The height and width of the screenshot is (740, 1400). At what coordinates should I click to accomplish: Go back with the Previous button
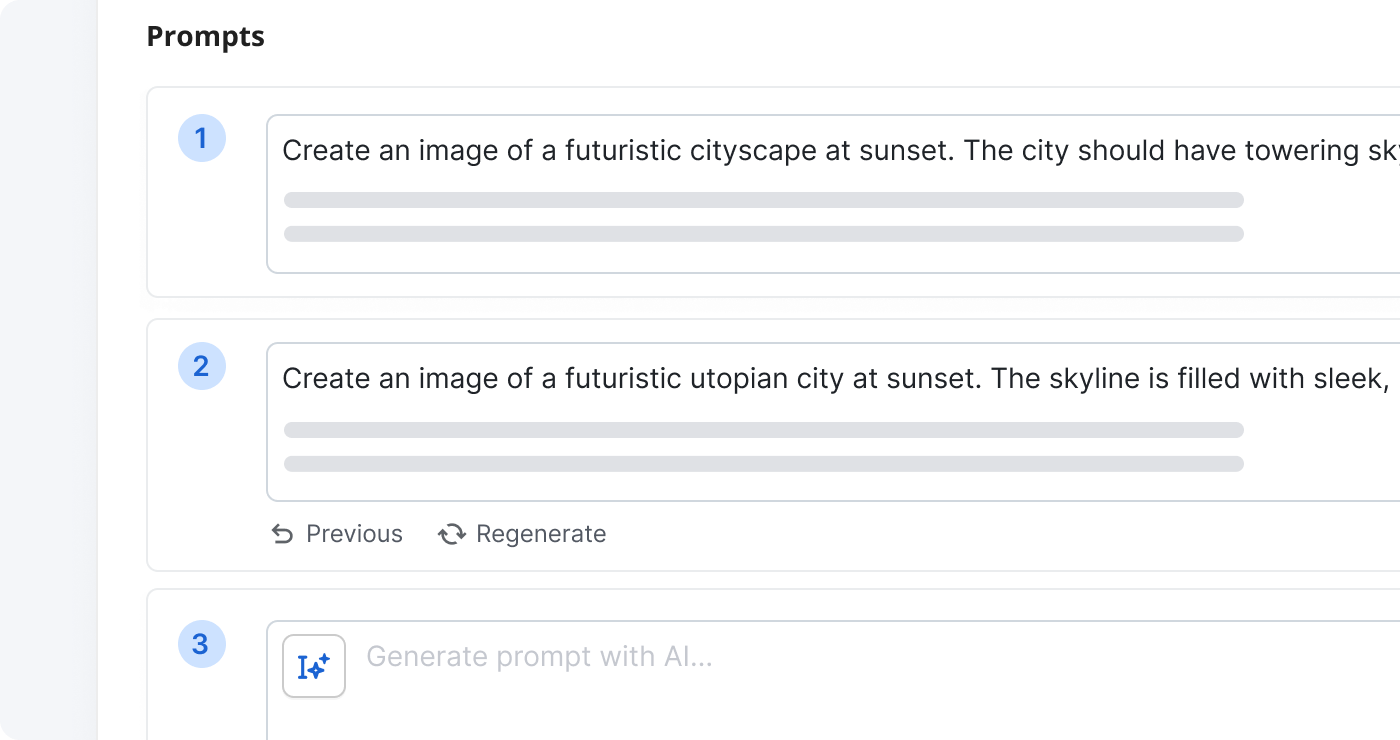tap(337, 534)
